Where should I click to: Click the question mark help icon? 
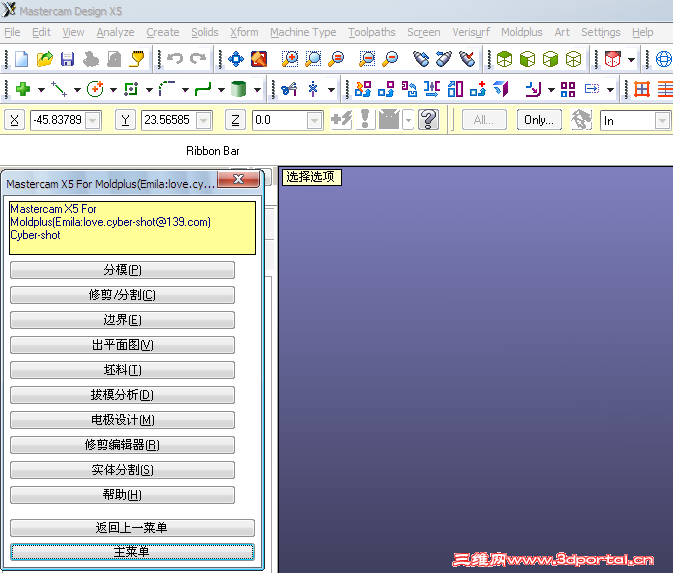(x=428, y=119)
